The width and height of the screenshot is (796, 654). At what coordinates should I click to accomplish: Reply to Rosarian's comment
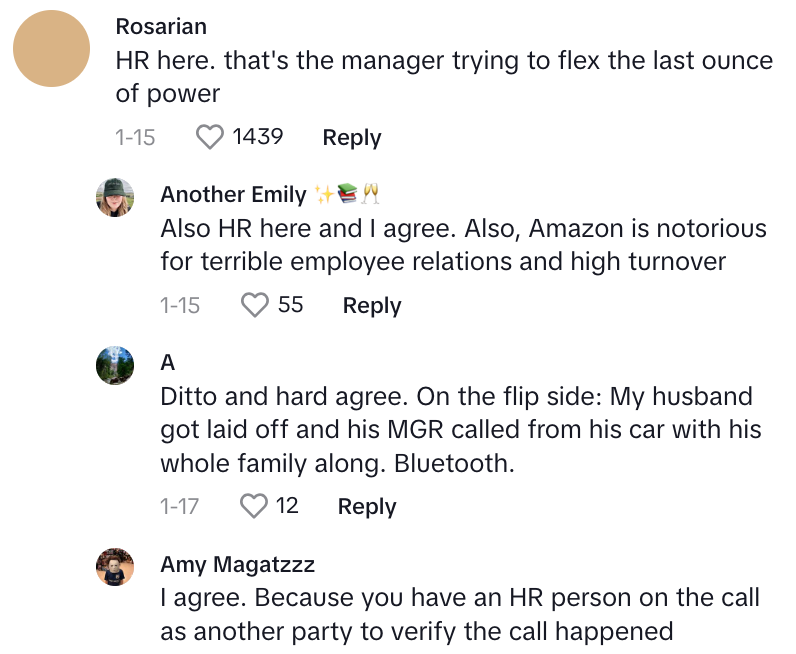[x=352, y=138]
